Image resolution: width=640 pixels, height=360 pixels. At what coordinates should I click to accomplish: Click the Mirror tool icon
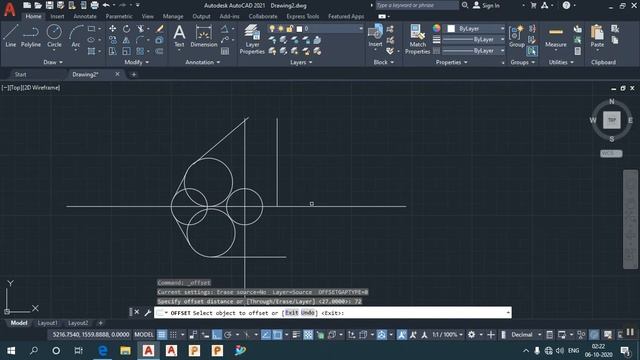tap(127, 40)
